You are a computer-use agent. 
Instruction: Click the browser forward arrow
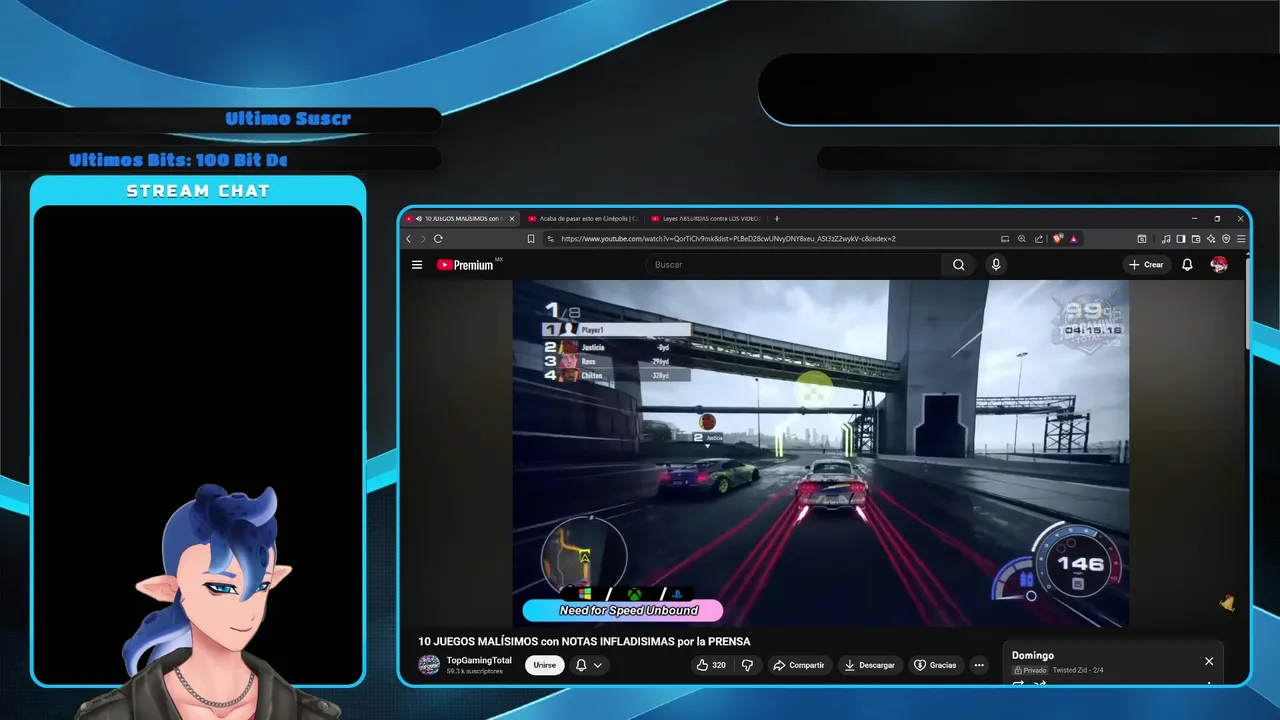[422, 239]
